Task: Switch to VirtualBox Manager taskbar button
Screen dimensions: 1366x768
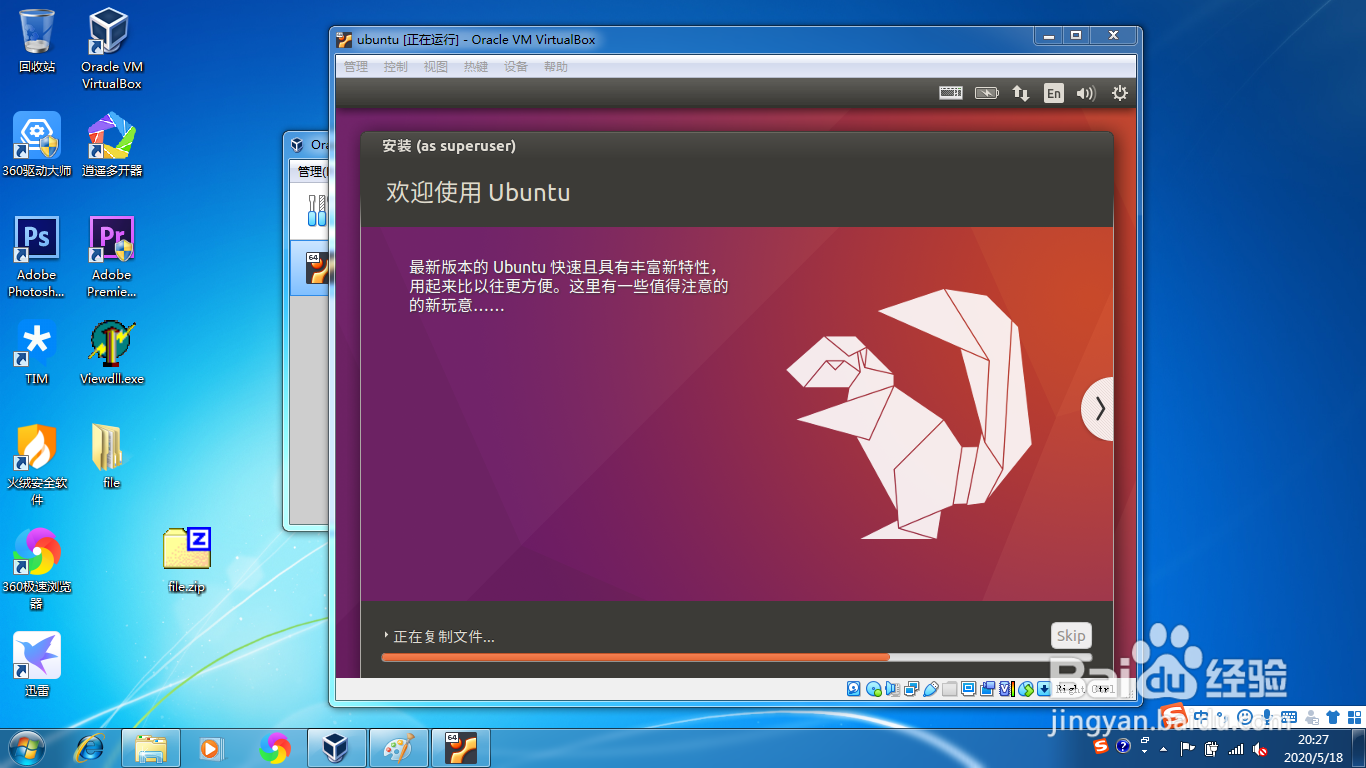Action: 336,747
